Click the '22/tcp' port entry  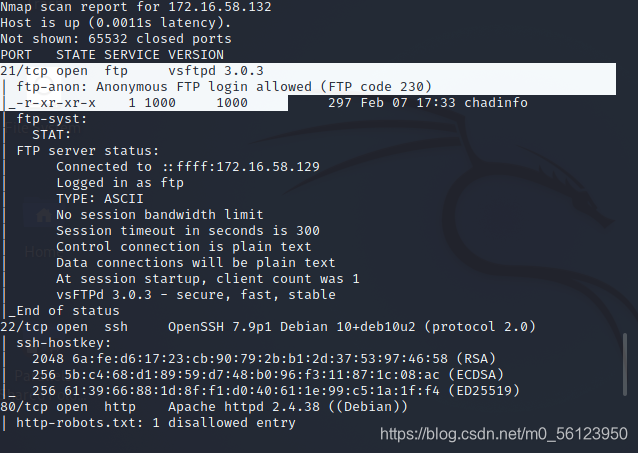point(24,327)
